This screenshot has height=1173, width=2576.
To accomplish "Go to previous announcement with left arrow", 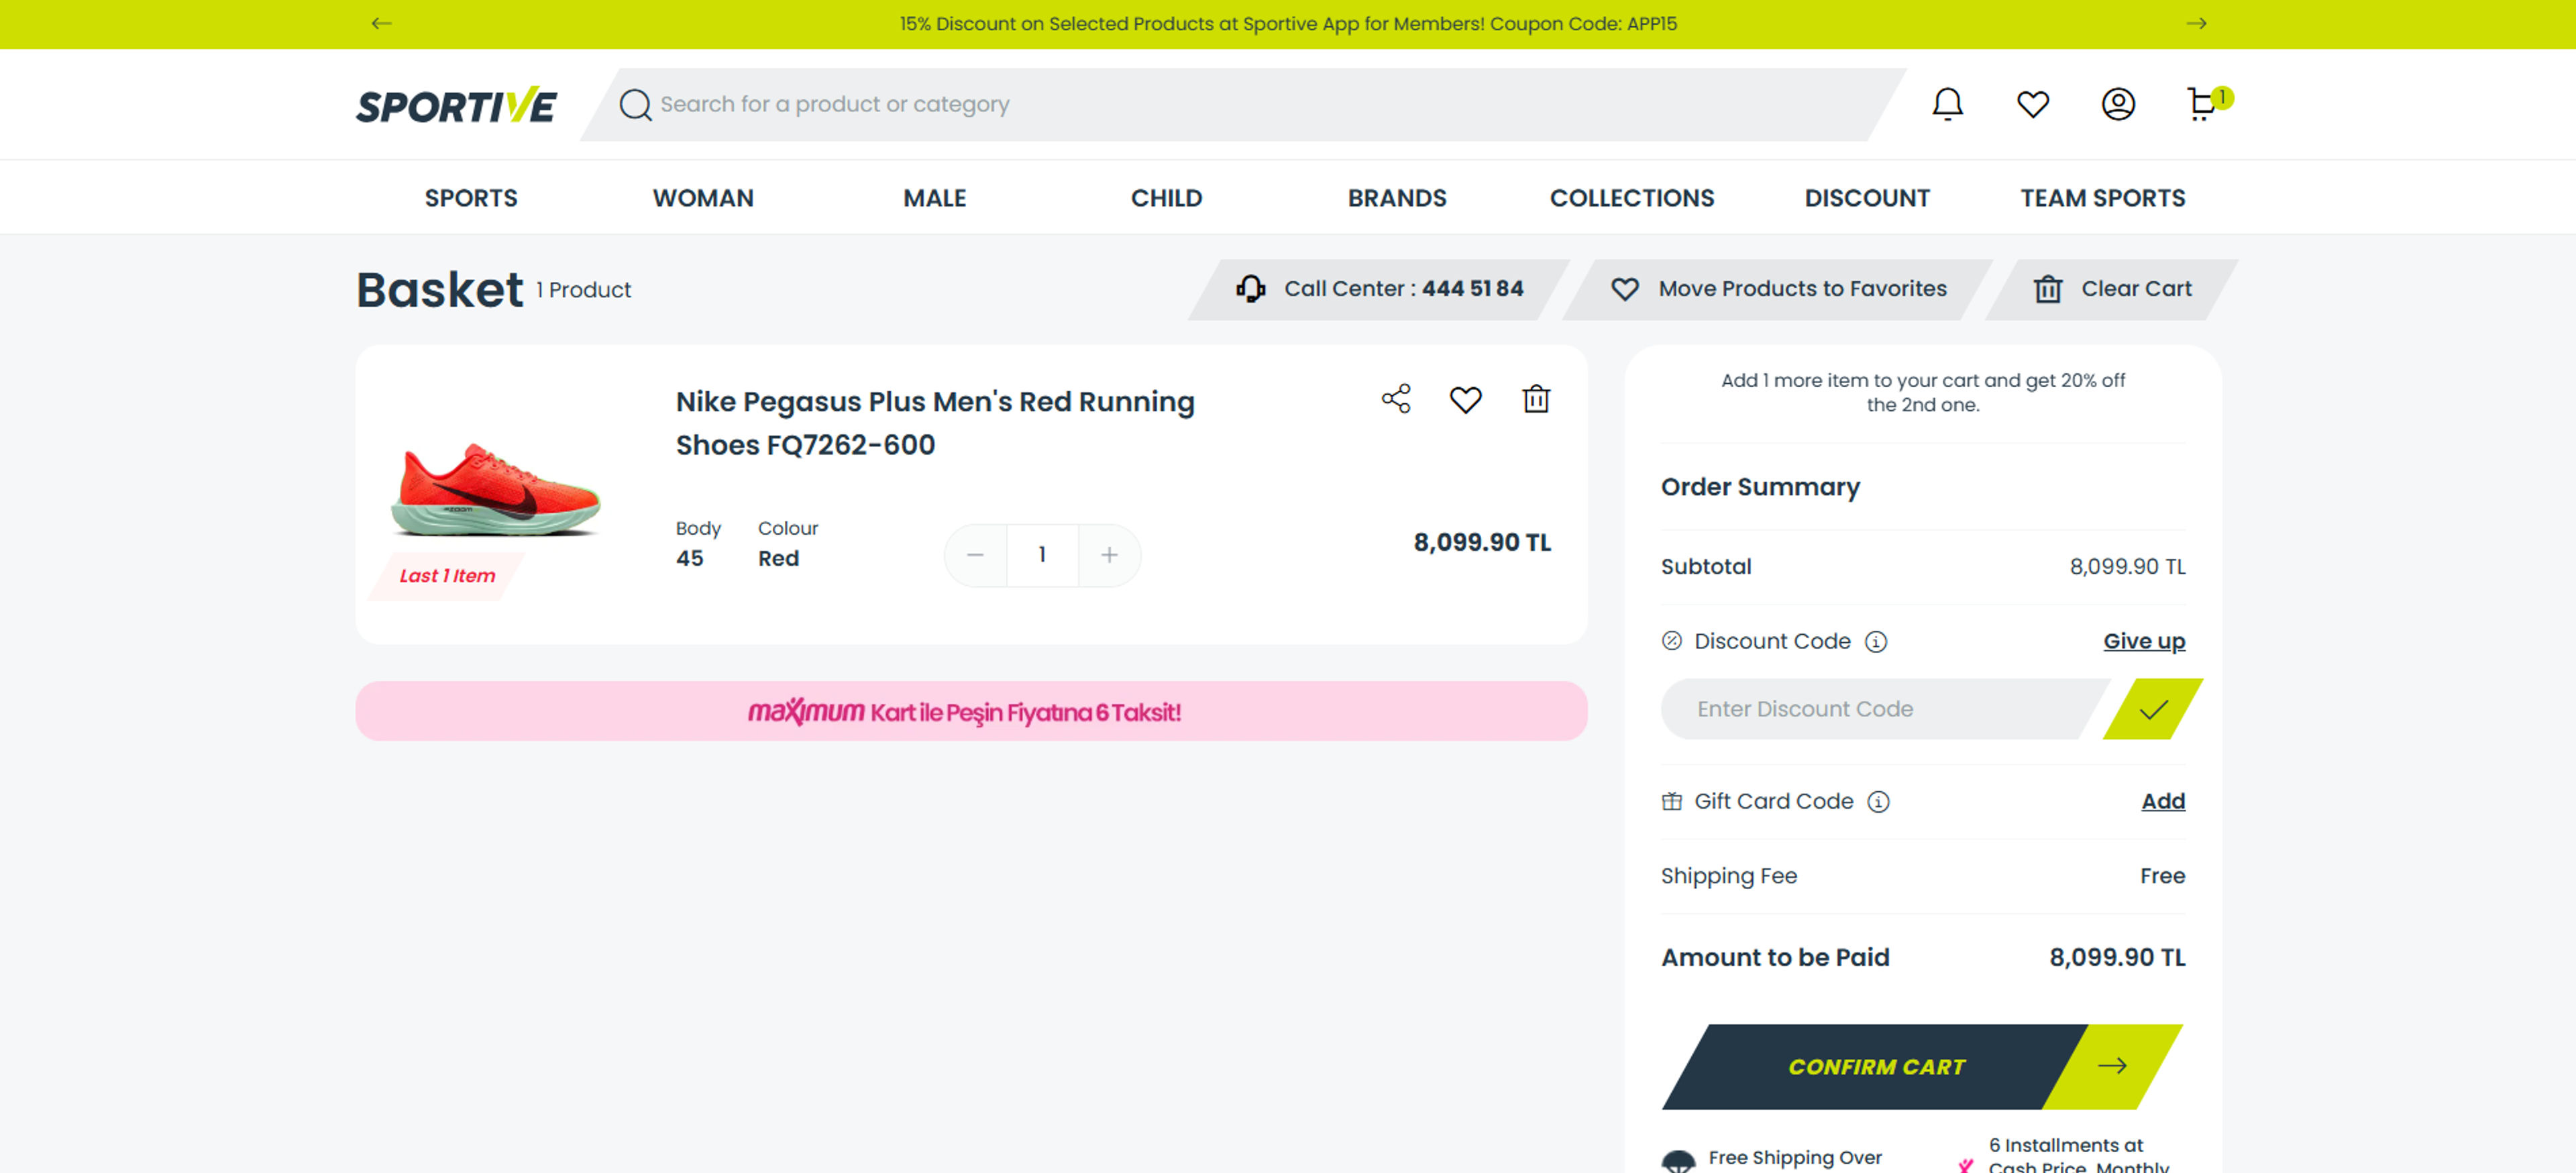I will tap(381, 23).
